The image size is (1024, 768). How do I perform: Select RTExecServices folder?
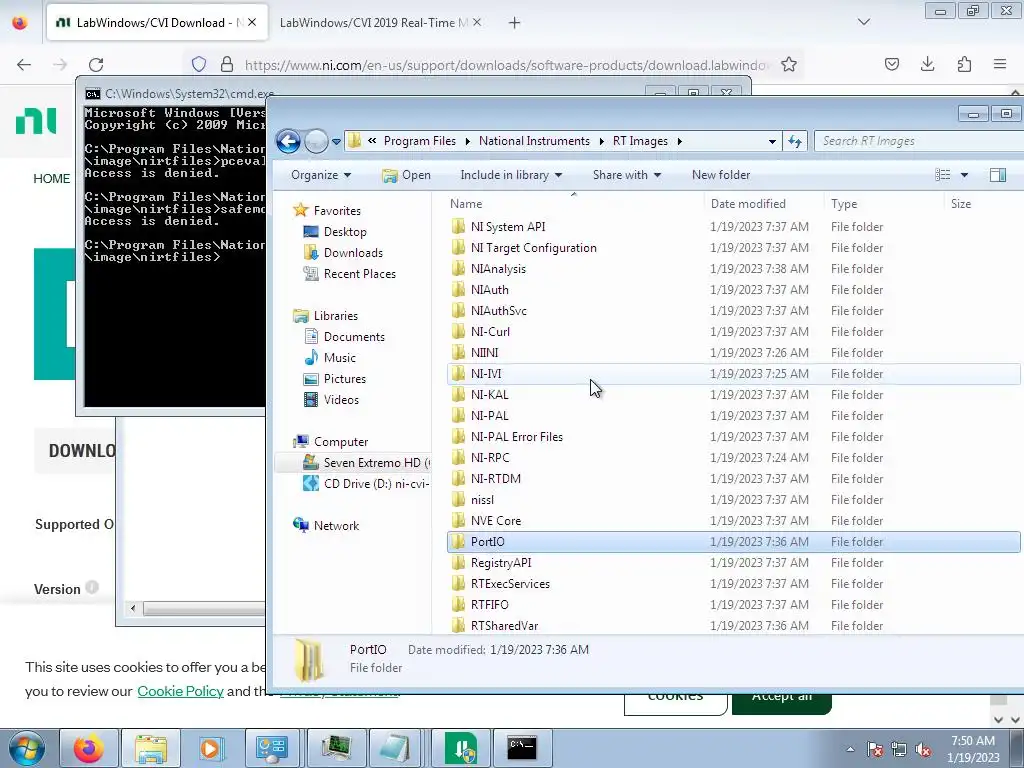(510, 584)
